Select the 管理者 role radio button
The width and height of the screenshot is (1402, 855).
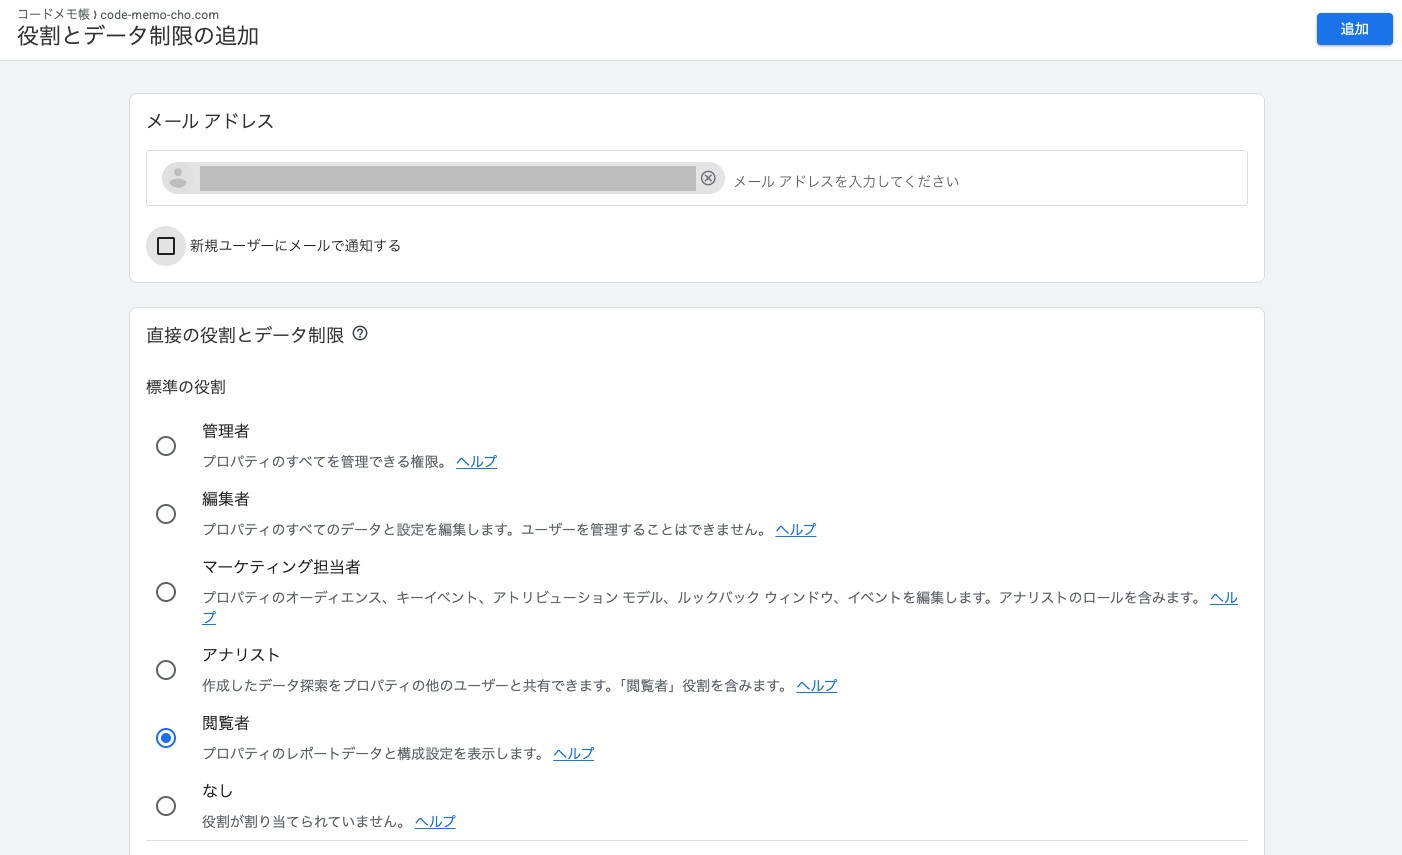(x=166, y=446)
